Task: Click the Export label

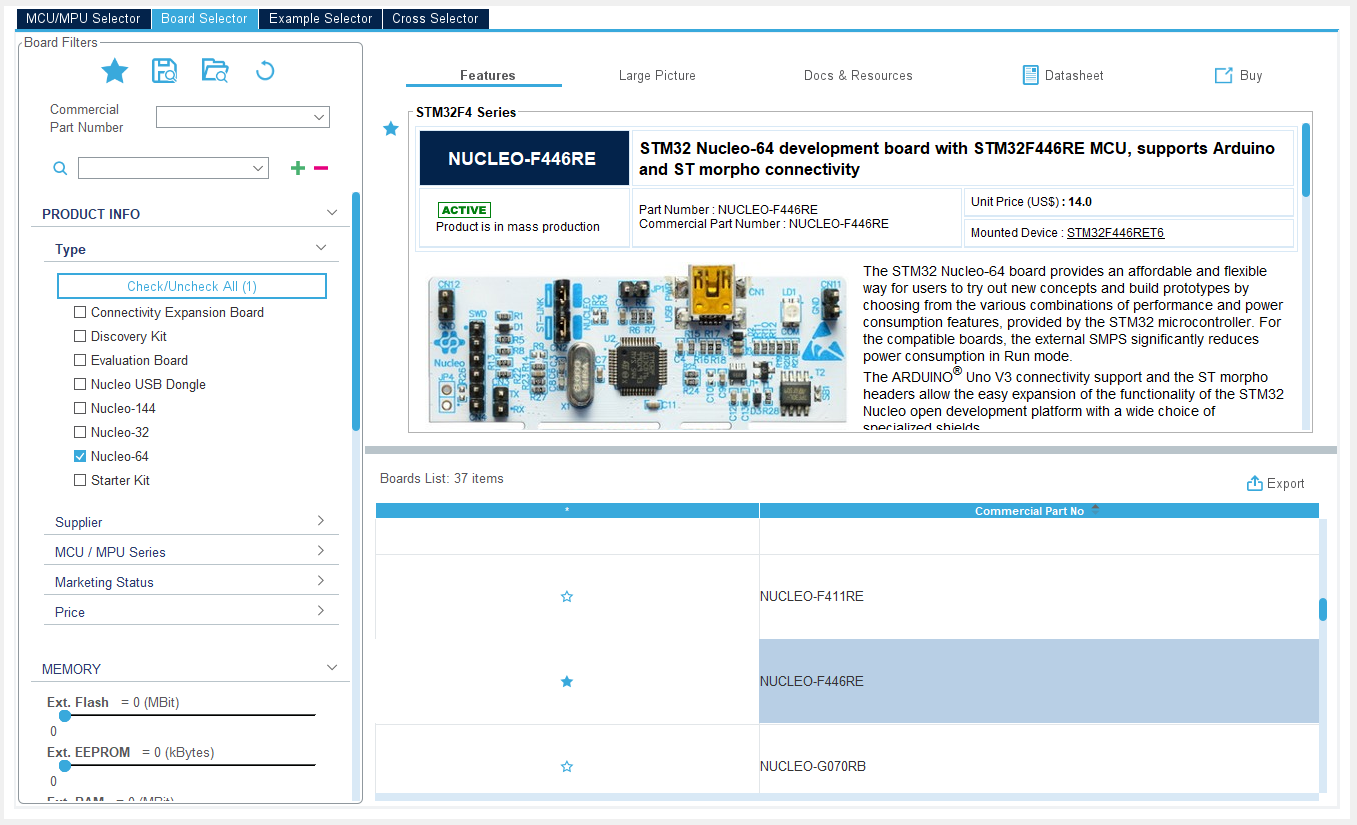Action: coord(1286,484)
